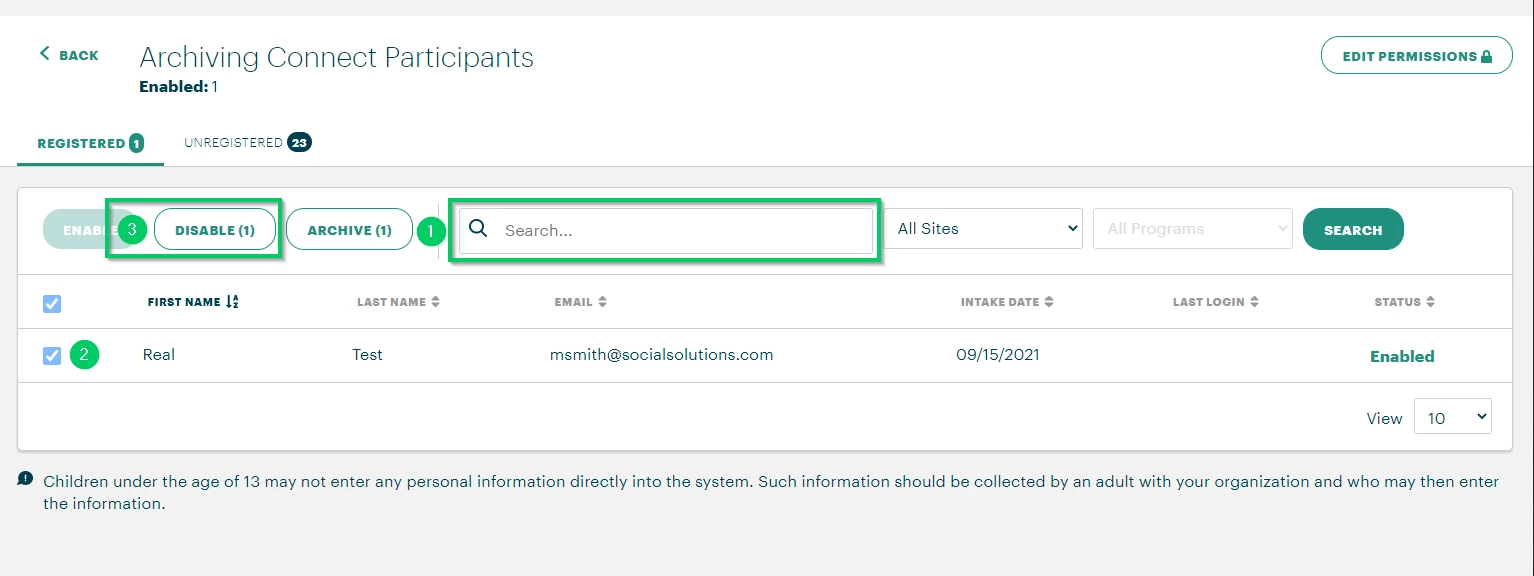The width and height of the screenshot is (1534, 576).
Task: Click the green Search button
Action: 1353,229
